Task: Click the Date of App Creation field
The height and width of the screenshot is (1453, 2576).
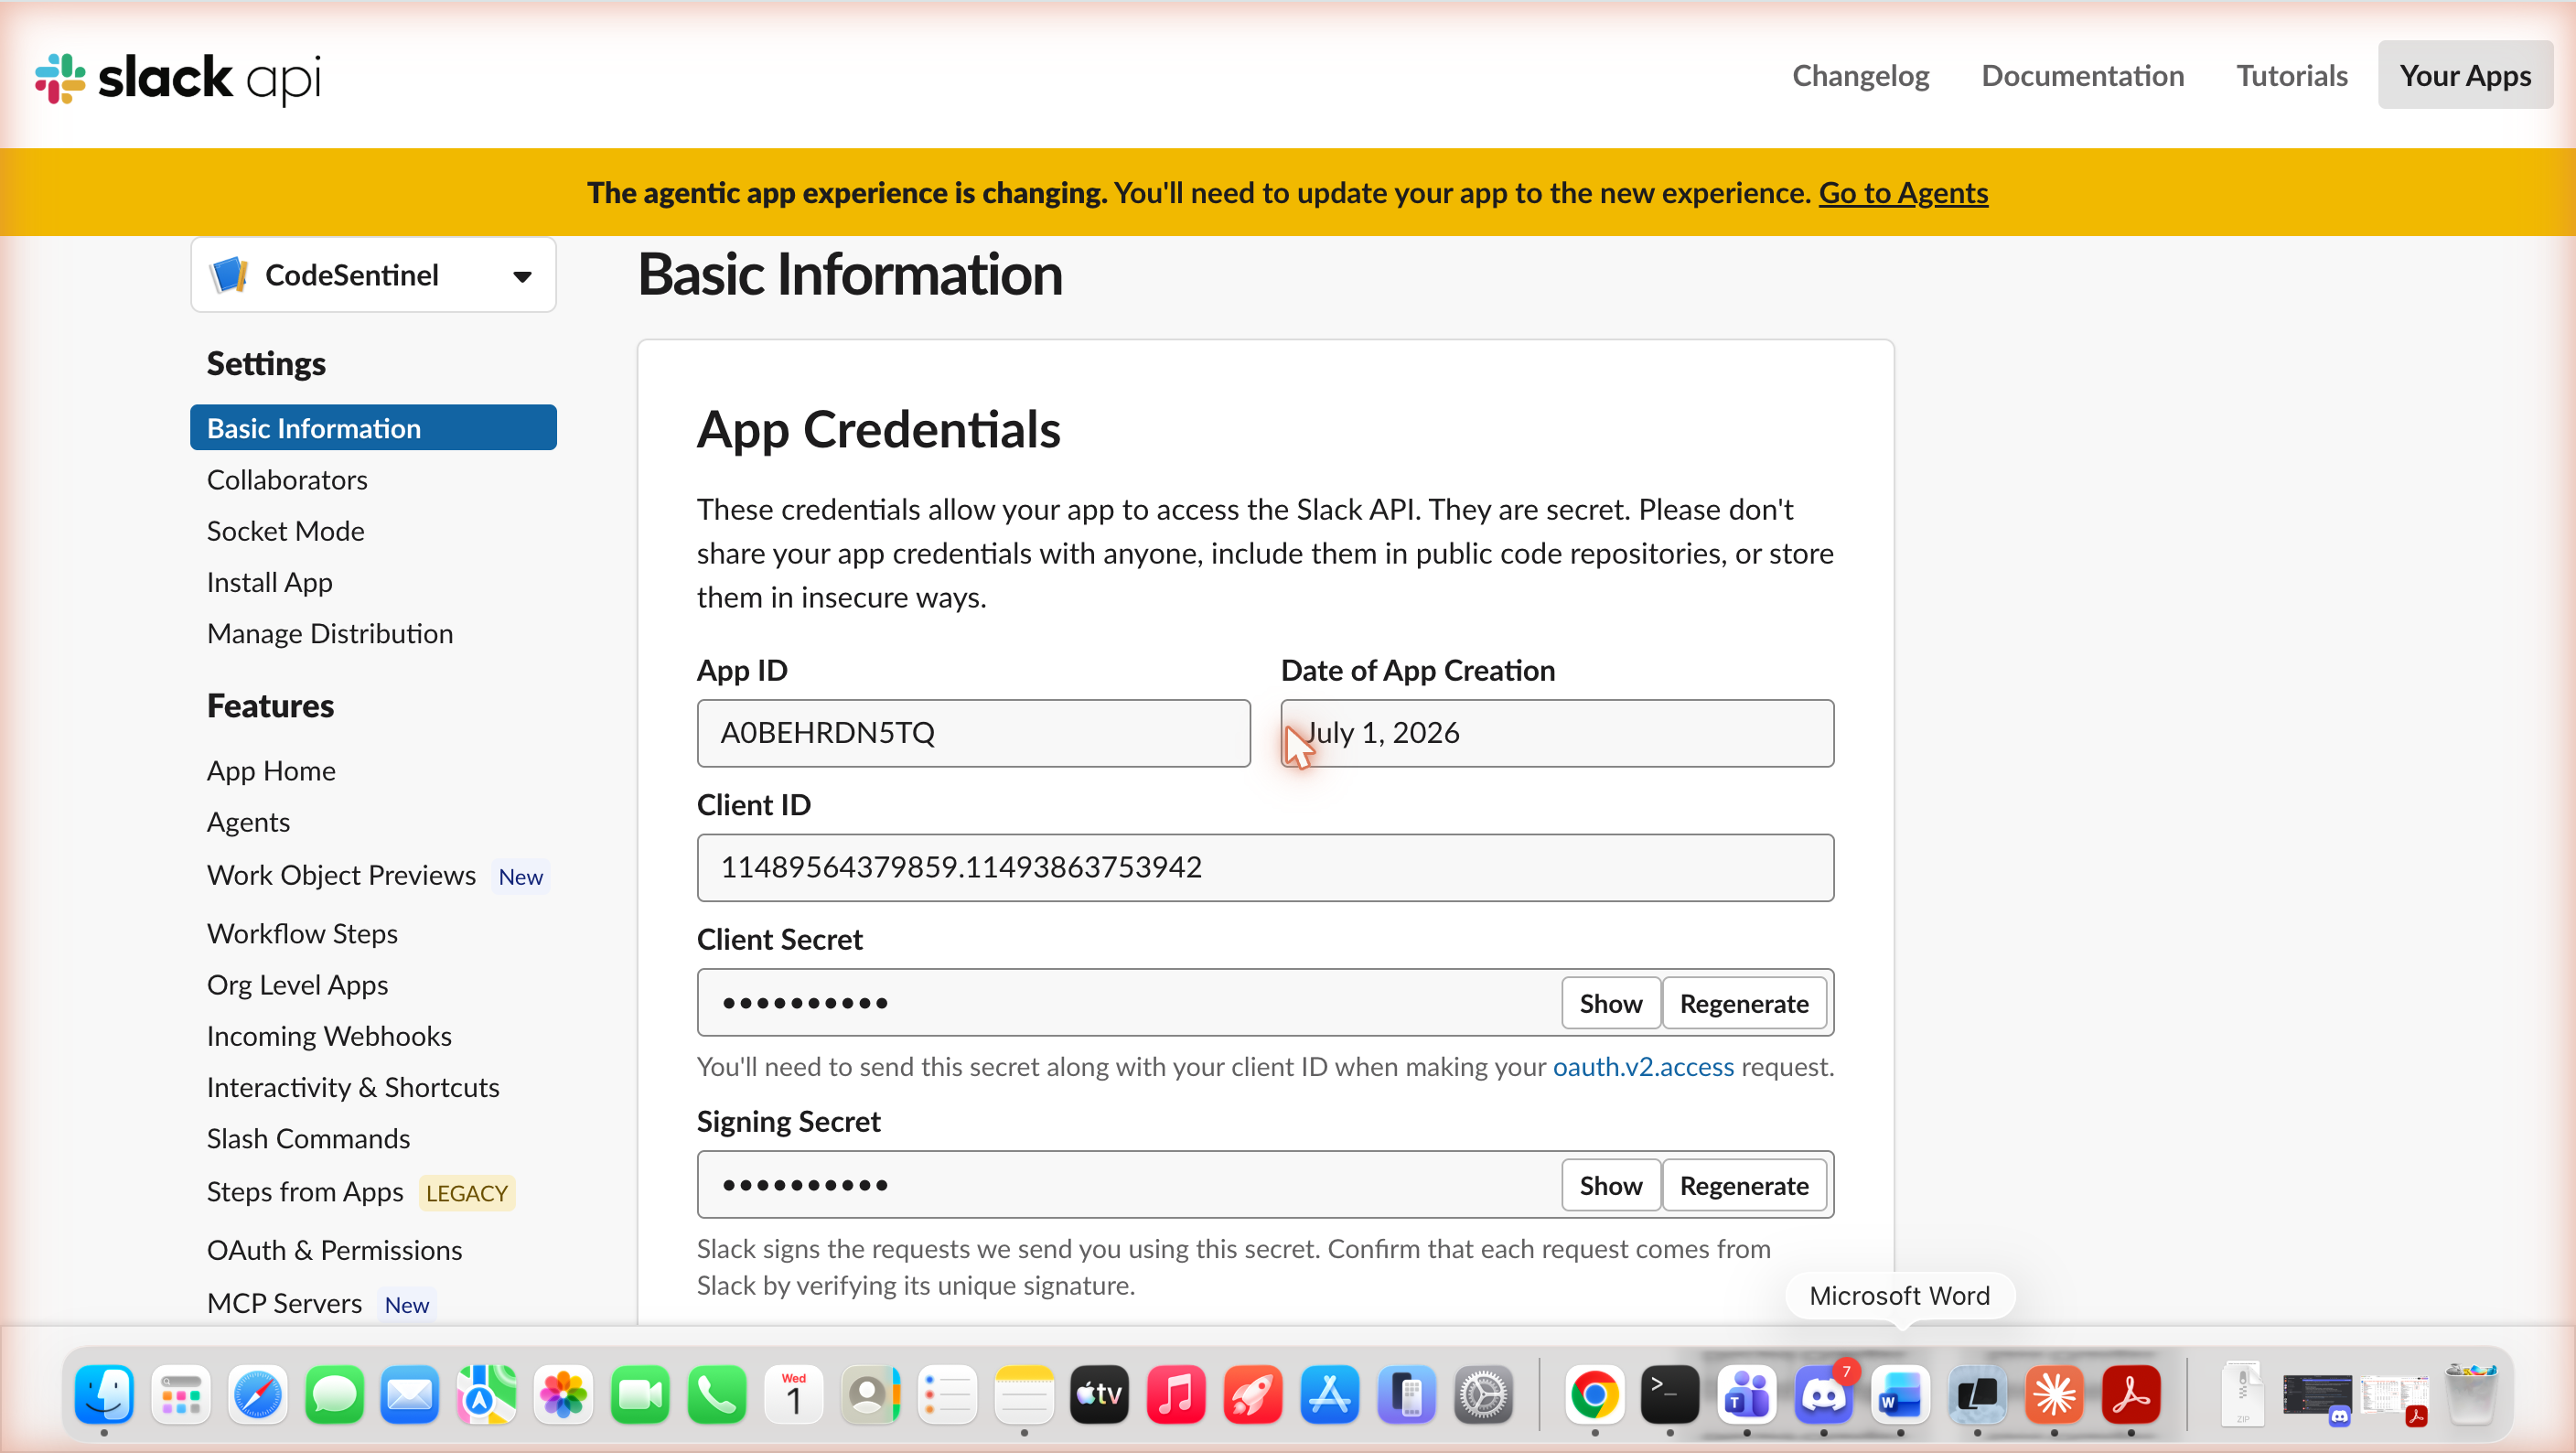Action: coord(1557,733)
